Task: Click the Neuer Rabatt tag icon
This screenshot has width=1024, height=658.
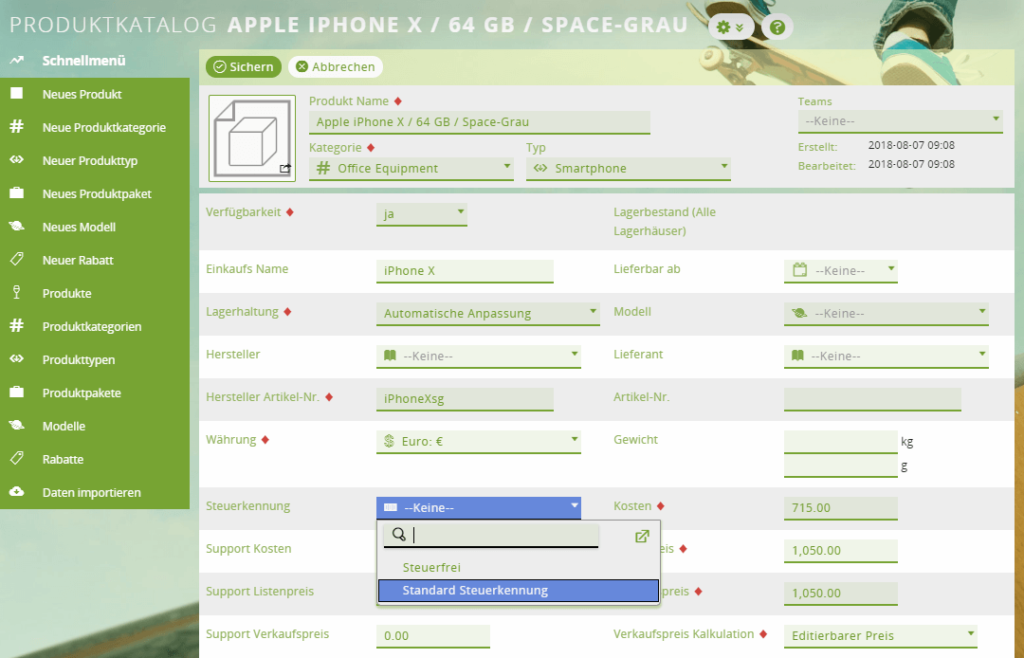Action: 17,260
